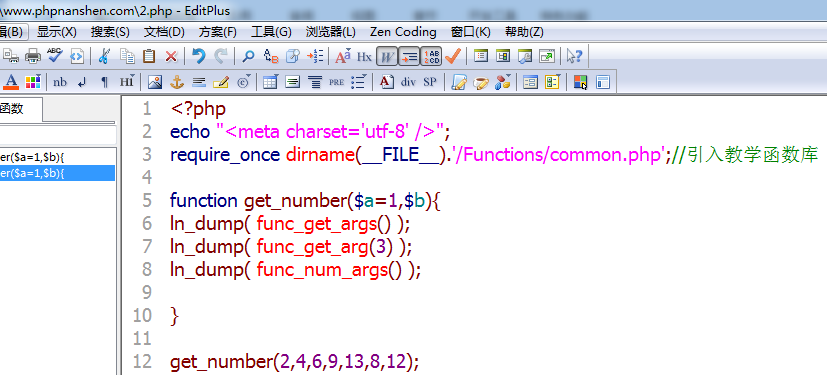Toggle auto indent
Screen dimensions: 827x375
409,56
